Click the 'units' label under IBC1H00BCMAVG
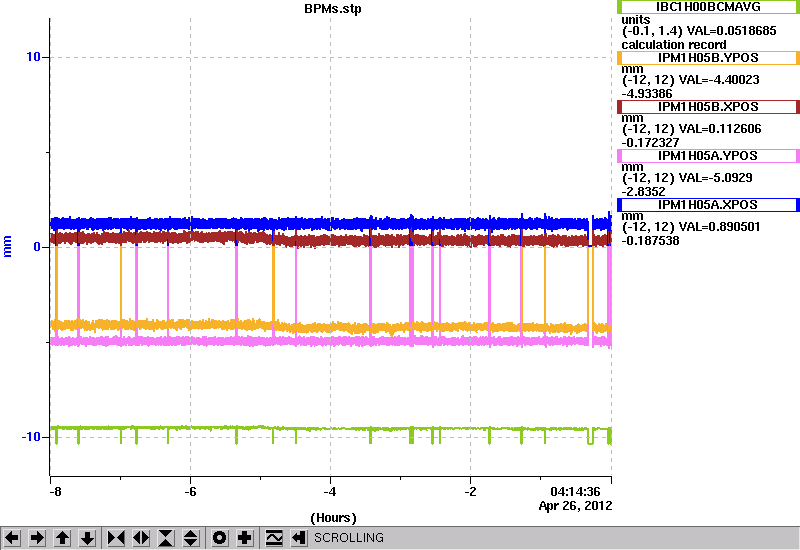This screenshot has width=800, height=550. click(636, 20)
